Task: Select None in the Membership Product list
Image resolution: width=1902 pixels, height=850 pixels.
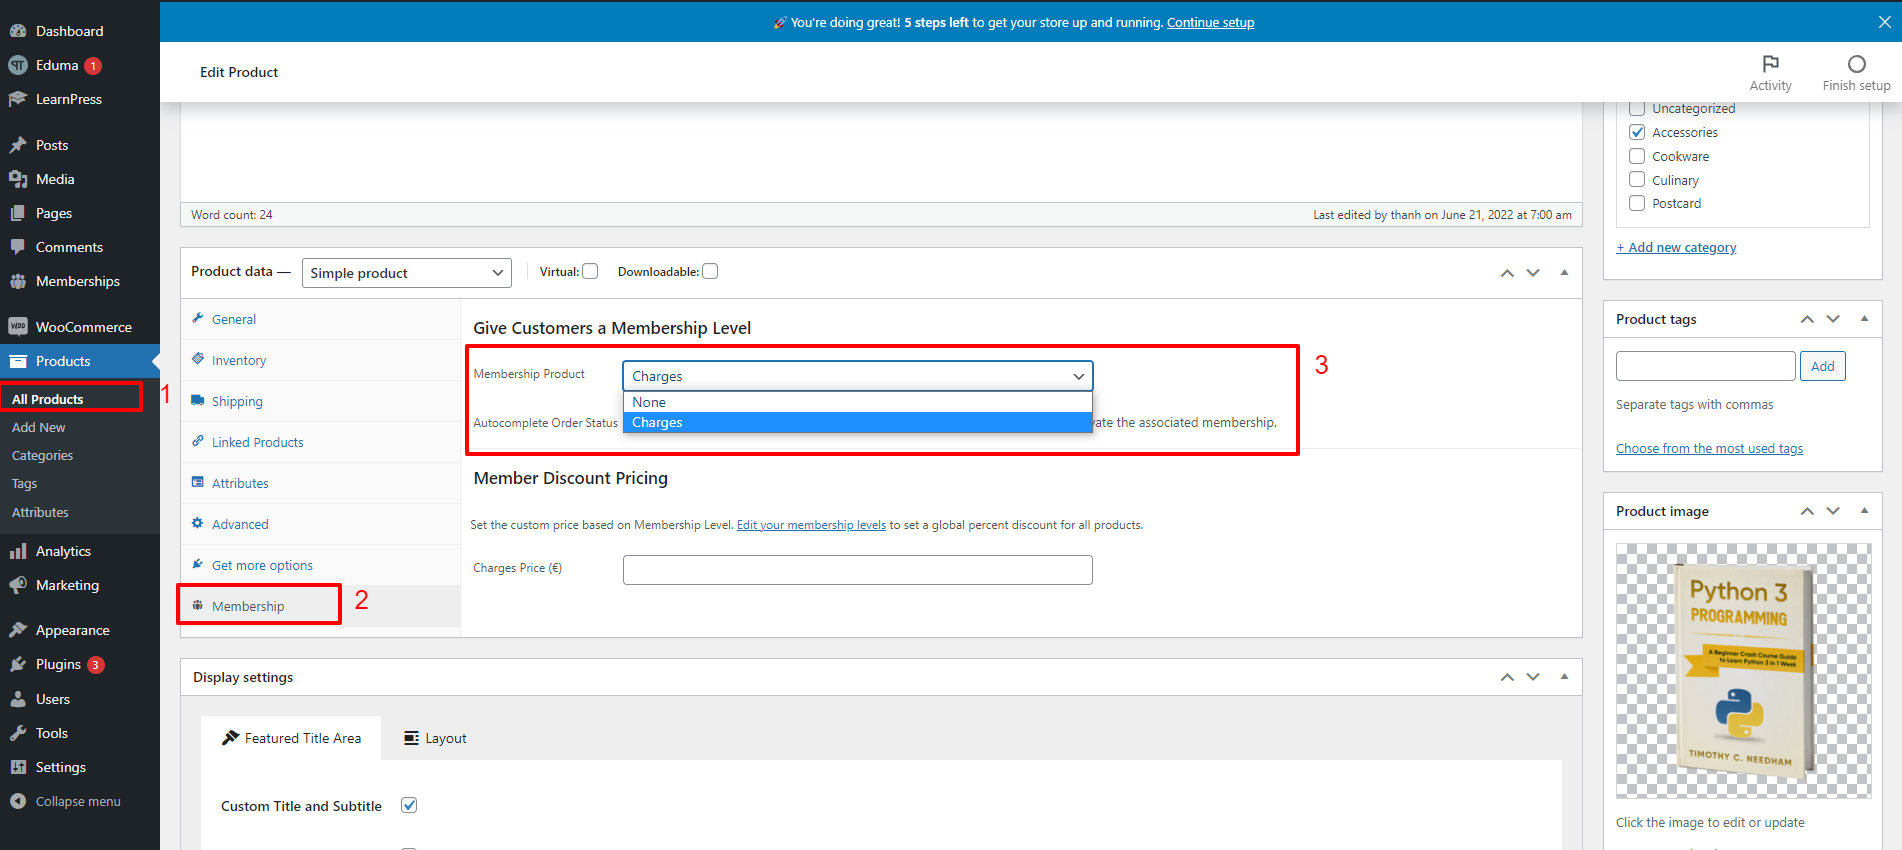Action: (x=857, y=402)
